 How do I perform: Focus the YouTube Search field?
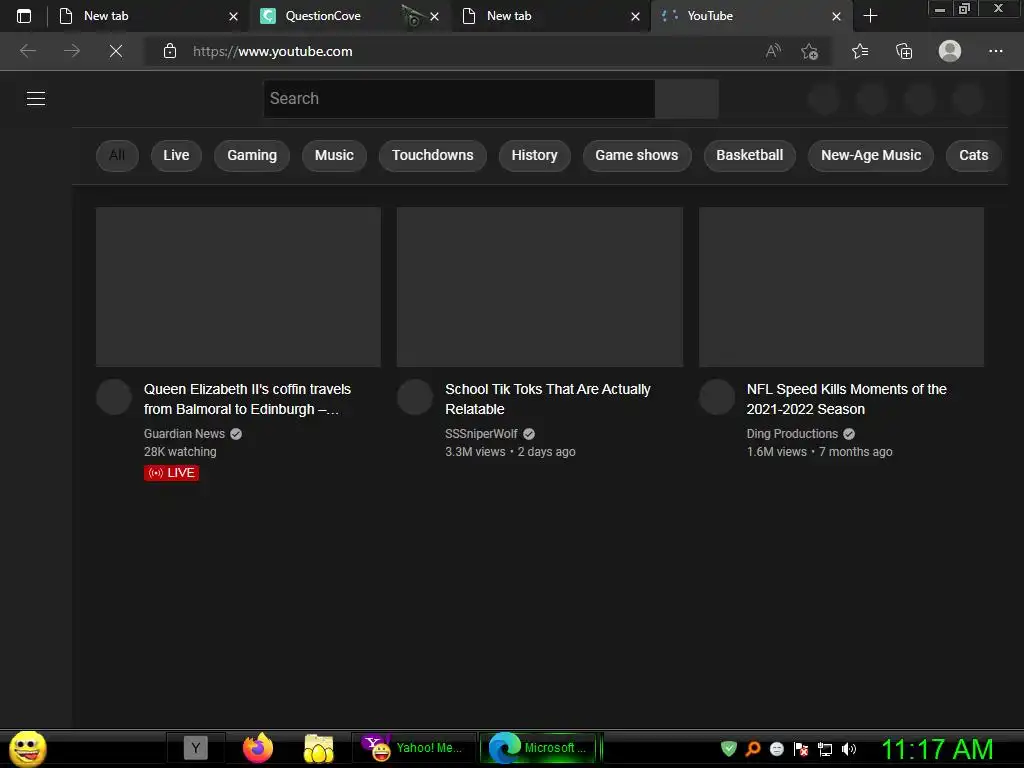click(x=459, y=99)
